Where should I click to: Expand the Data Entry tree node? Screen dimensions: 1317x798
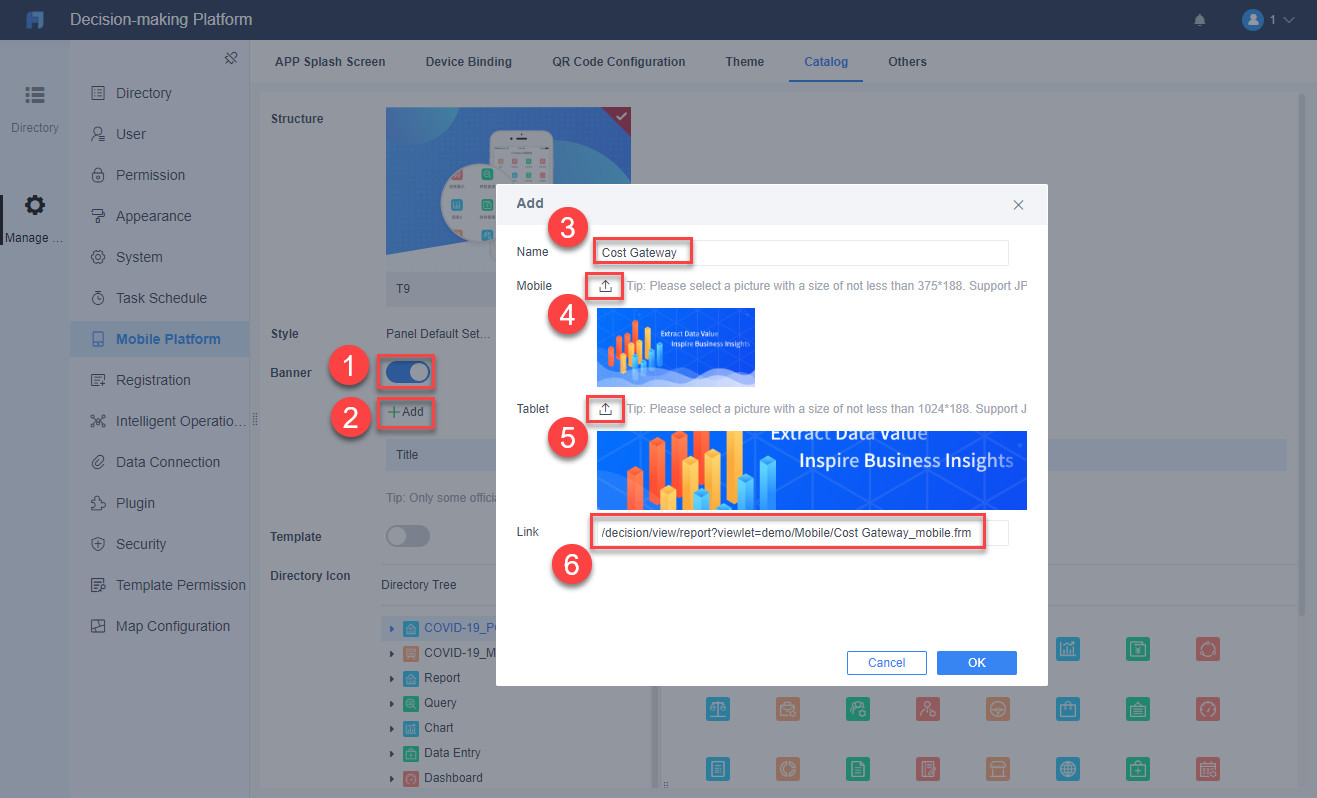click(x=392, y=753)
